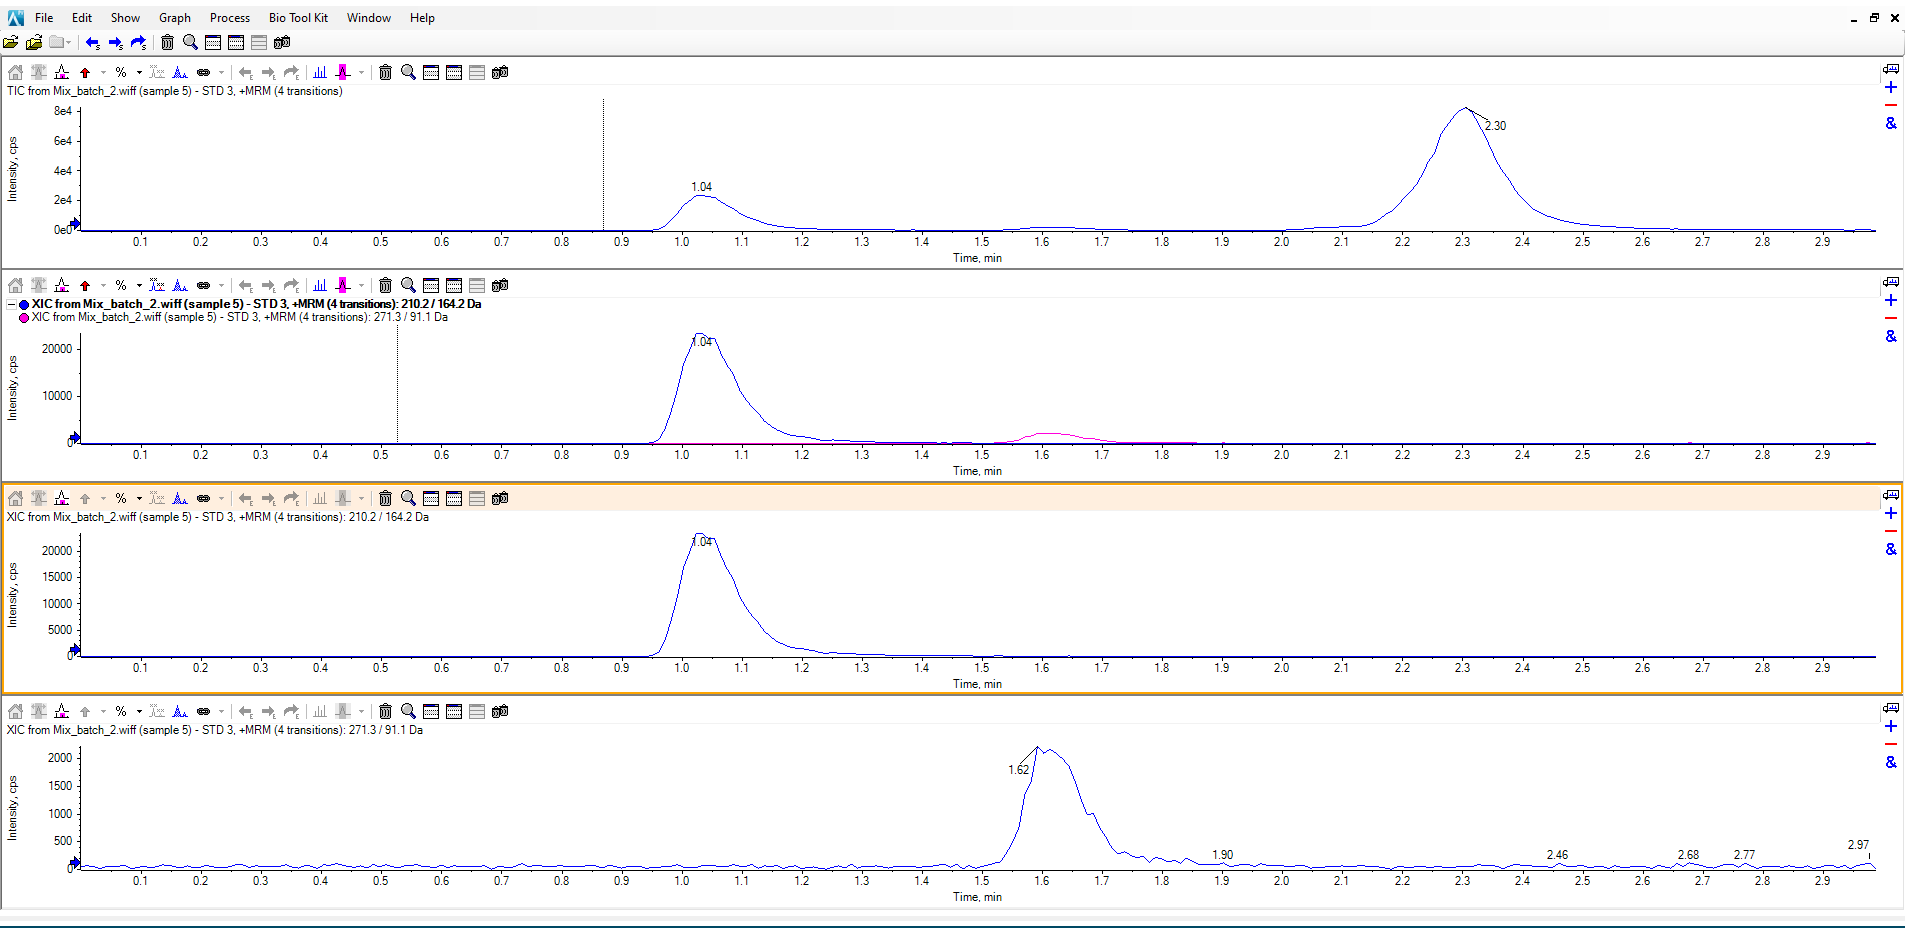
Task: Click the overlaid peaks icon in 210.2/164.2 XIC pane
Action: (180, 498)
